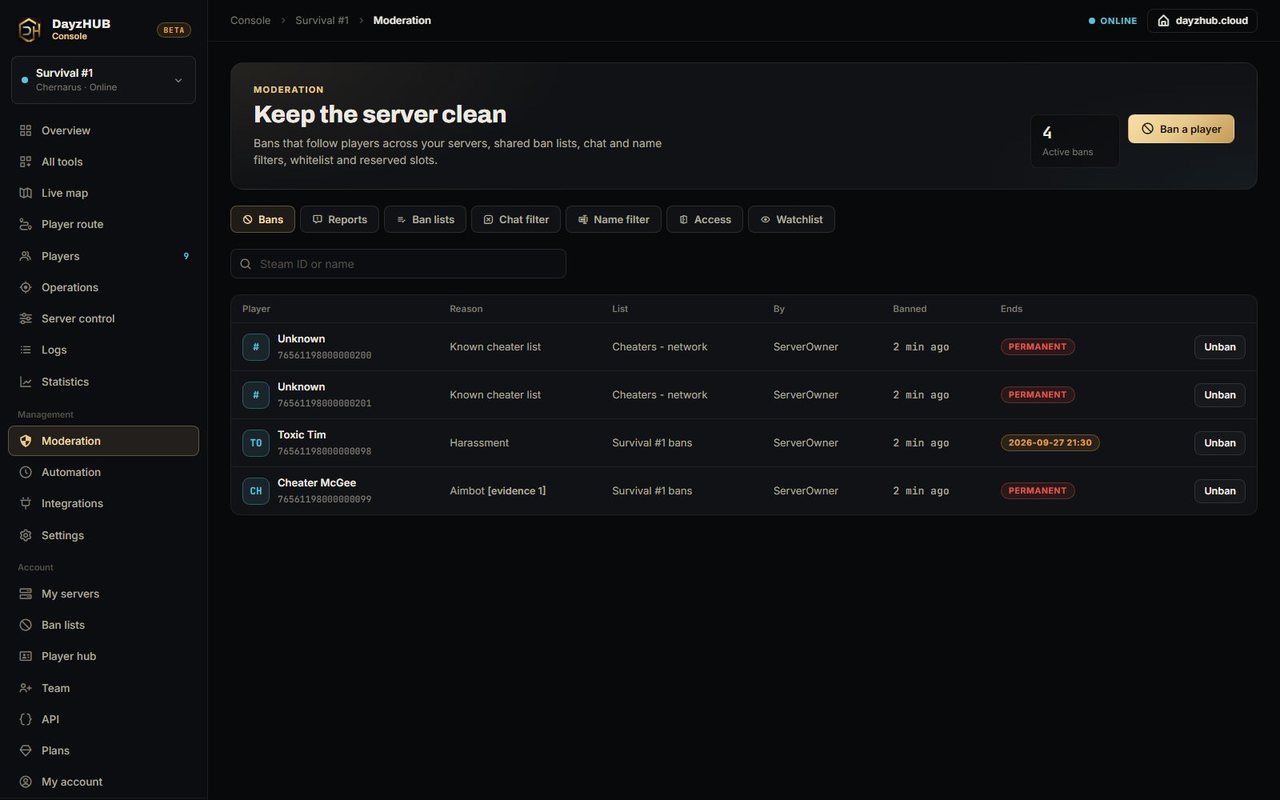Image resolution: width=1280 pixels, height=800 pixels.
Task: Switch to the Ban lists tab
Action: pyautogui.click(x=425, y=219)
